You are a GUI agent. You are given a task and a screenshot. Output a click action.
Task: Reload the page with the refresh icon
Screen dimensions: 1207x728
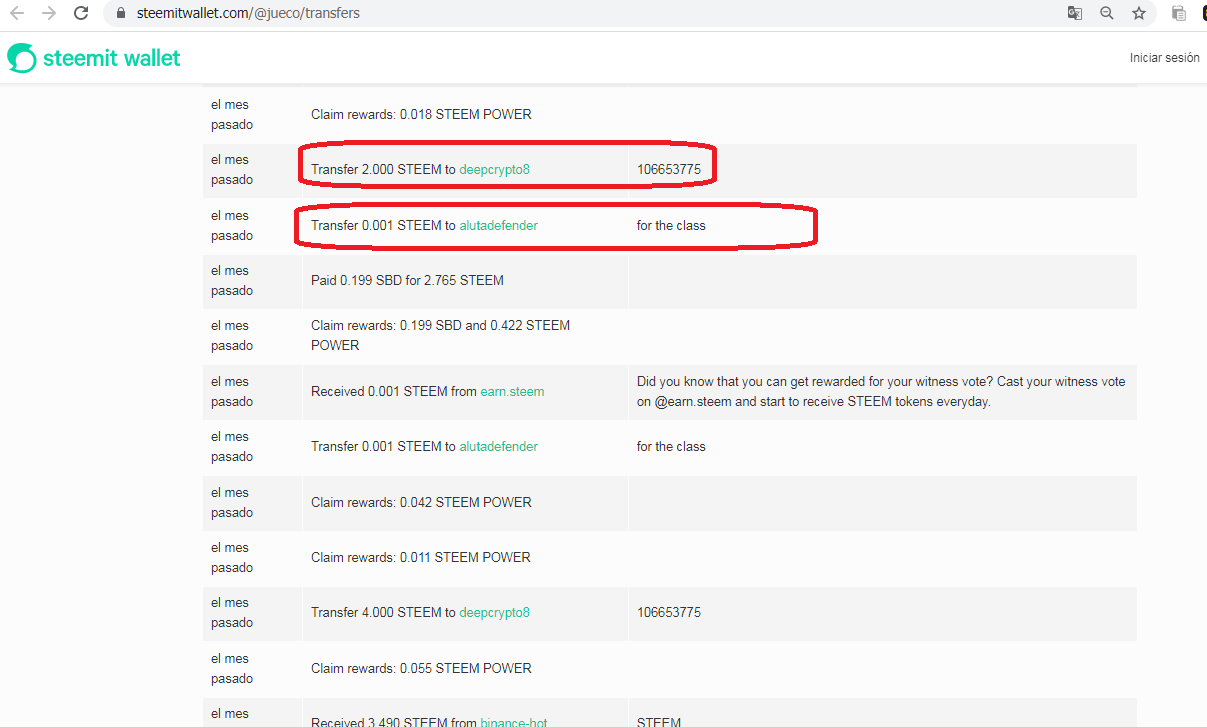[82, 13]
